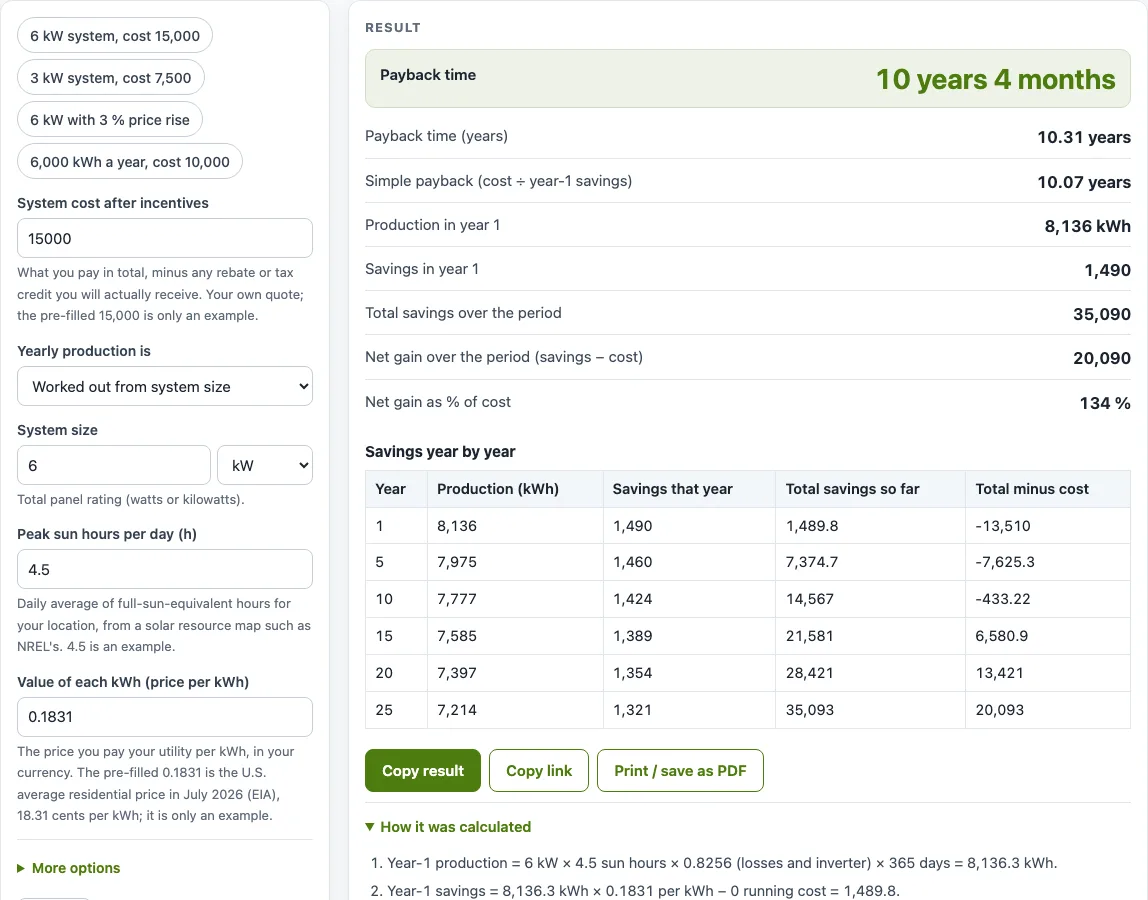Click the 'Savings year by year' heading
The height and width of the screenshot is (900, 1148).
click(x=440, y=451)
